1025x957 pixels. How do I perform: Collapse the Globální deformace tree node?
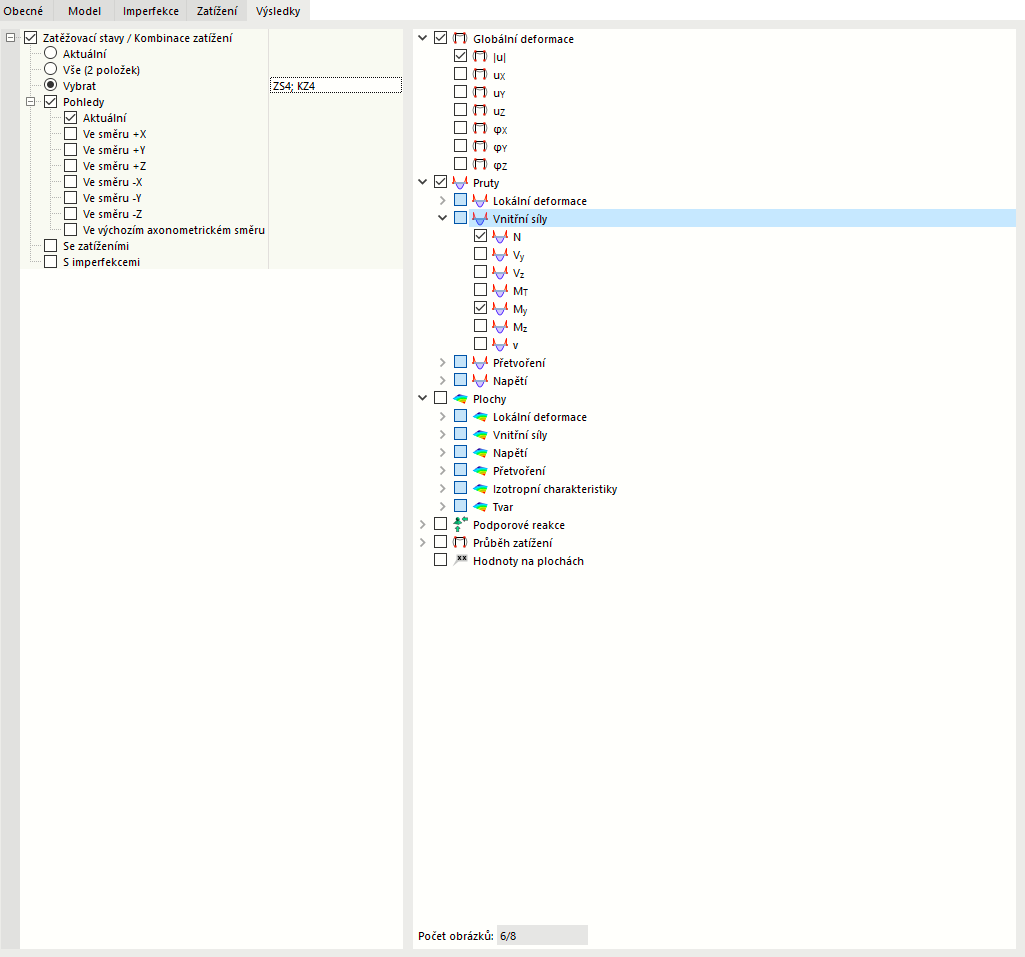click(x=422, y=38)
